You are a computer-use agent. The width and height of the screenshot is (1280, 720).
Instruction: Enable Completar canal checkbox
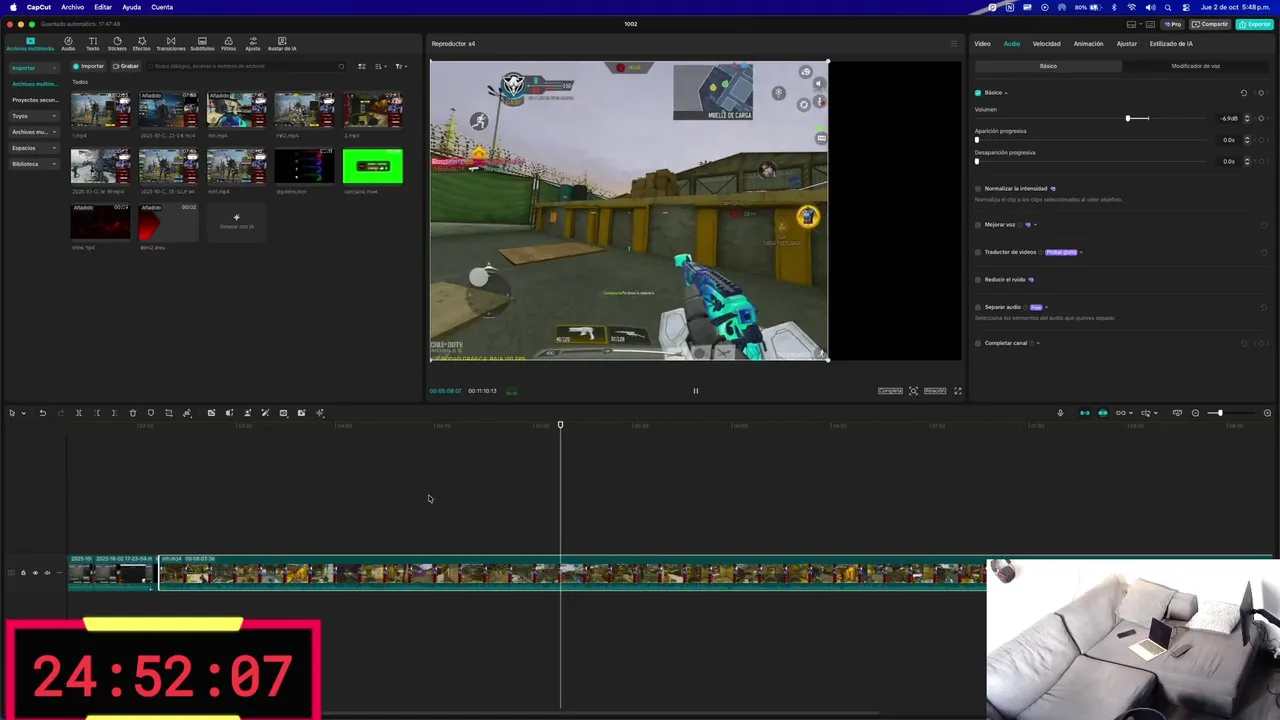(x=978, y=343)
